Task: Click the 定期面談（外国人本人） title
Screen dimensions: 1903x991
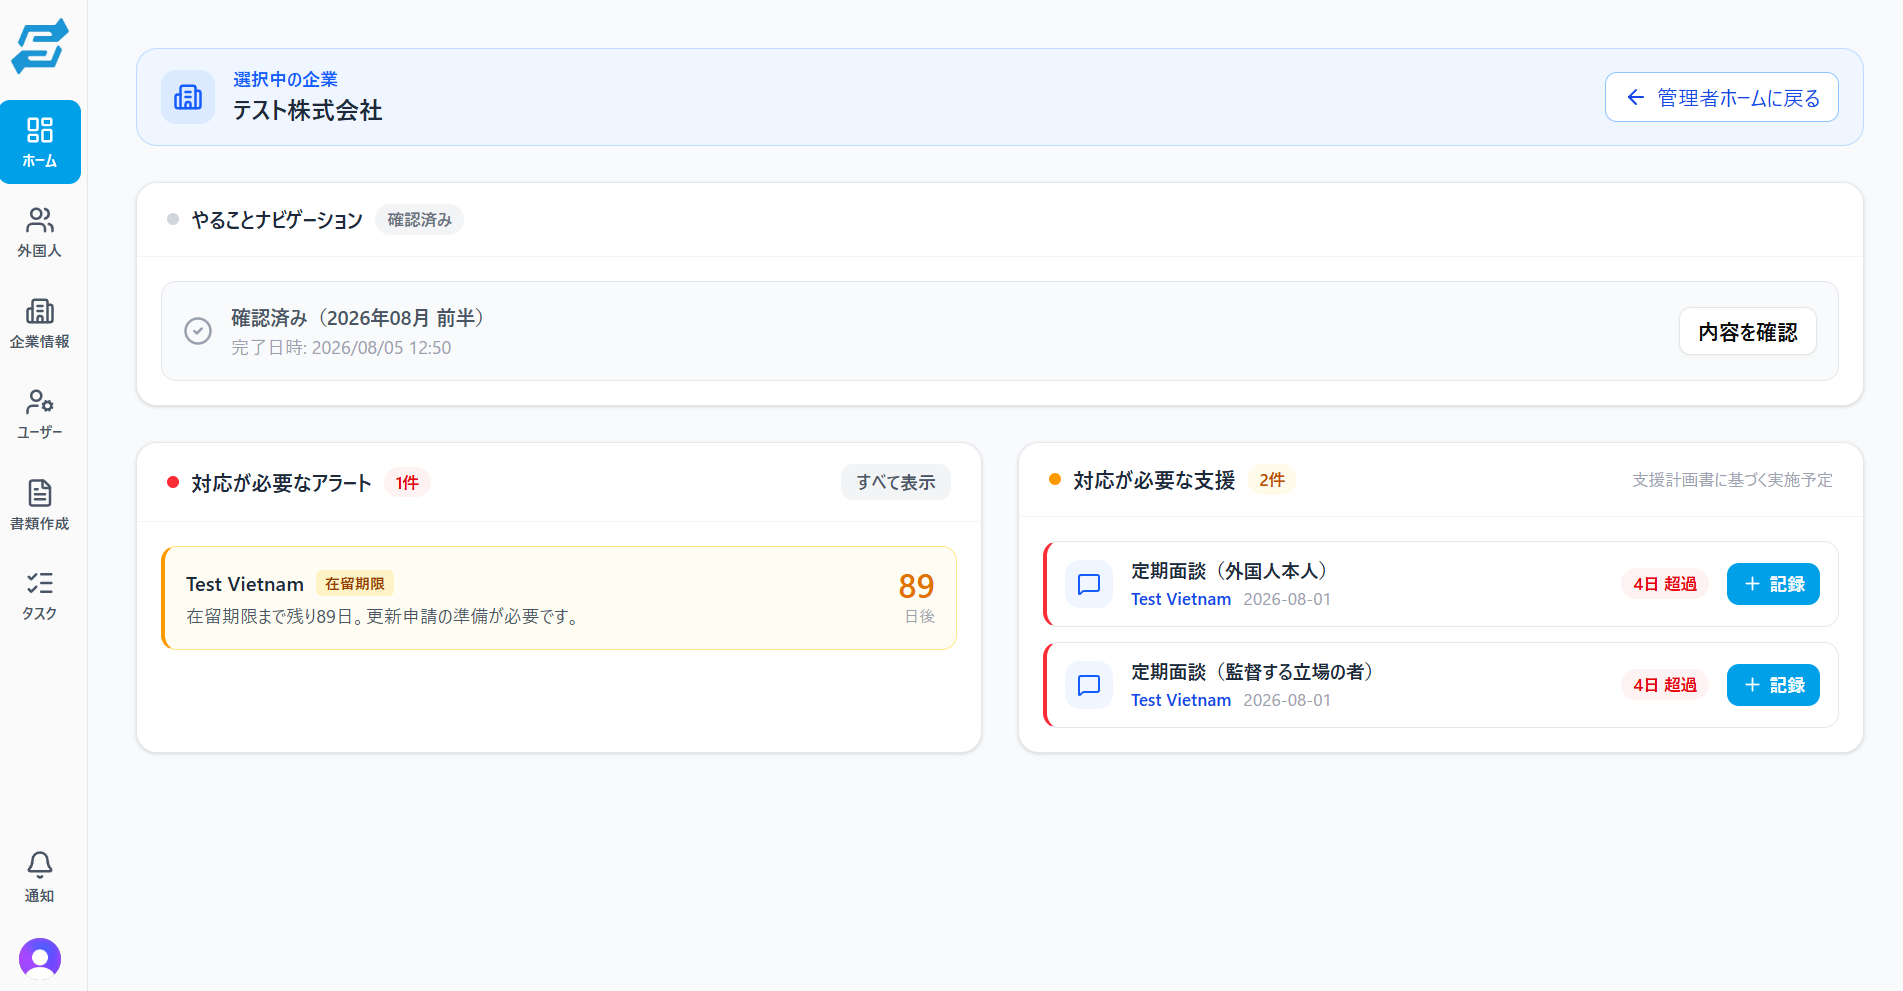Action: tap(1229, 571)
